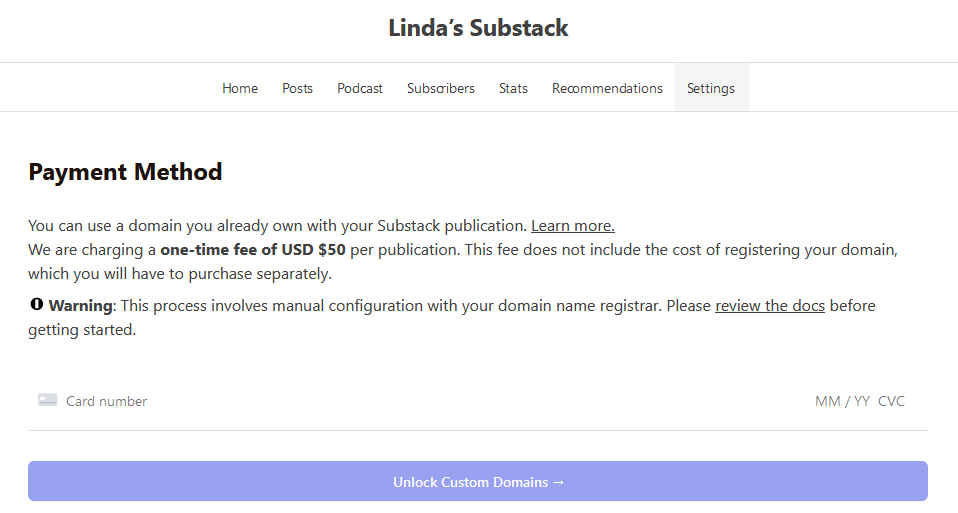Select the Recommendations tab
958x513 pixels.
607,88
